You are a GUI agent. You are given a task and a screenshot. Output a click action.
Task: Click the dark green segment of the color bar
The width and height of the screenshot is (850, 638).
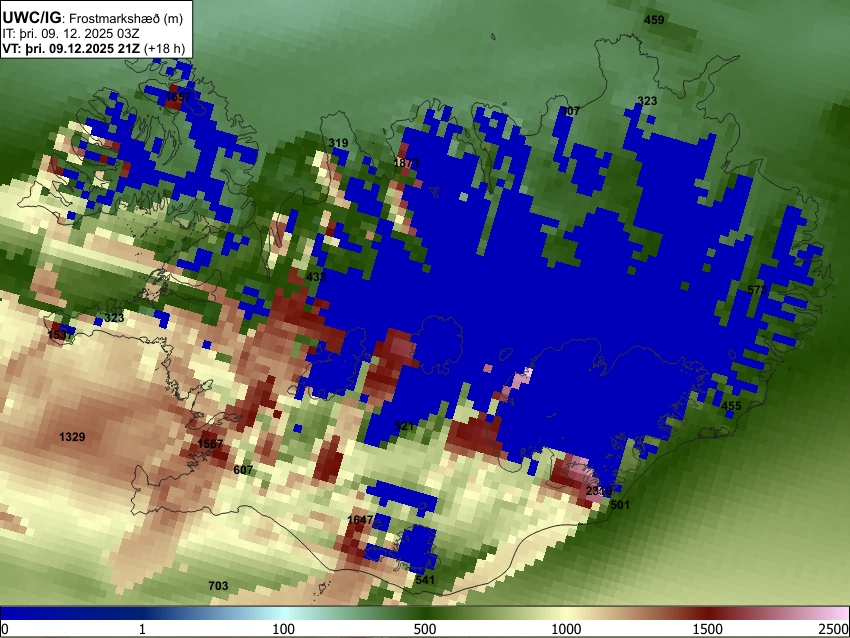click(425, 613)
